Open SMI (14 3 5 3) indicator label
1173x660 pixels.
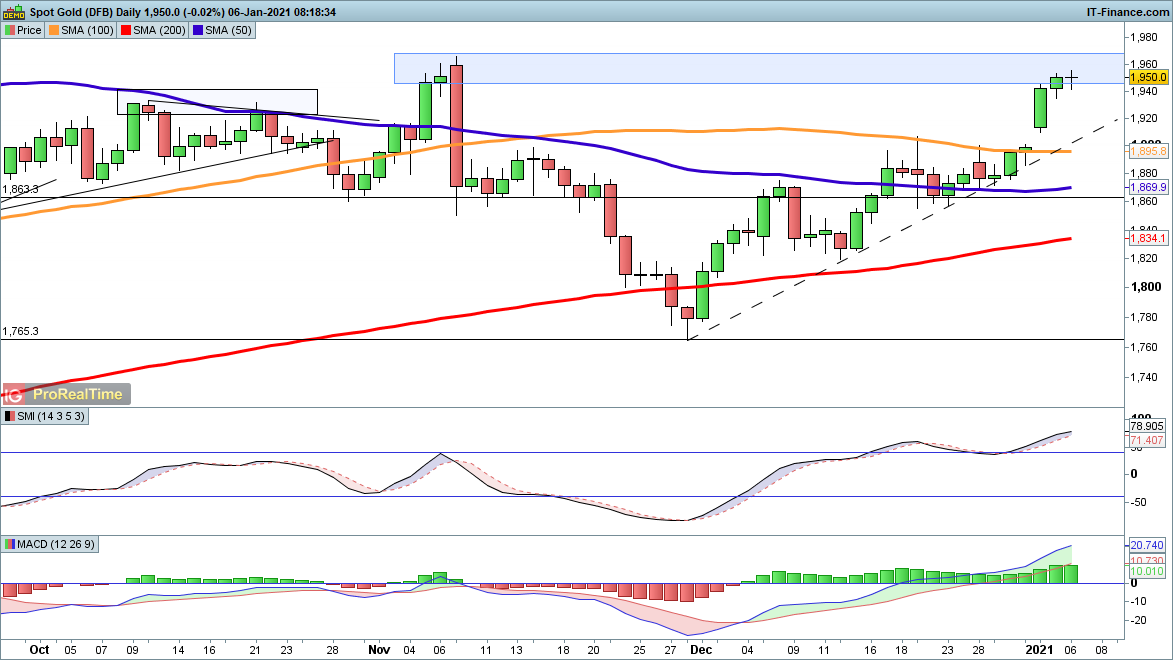(x=46, y=416)
